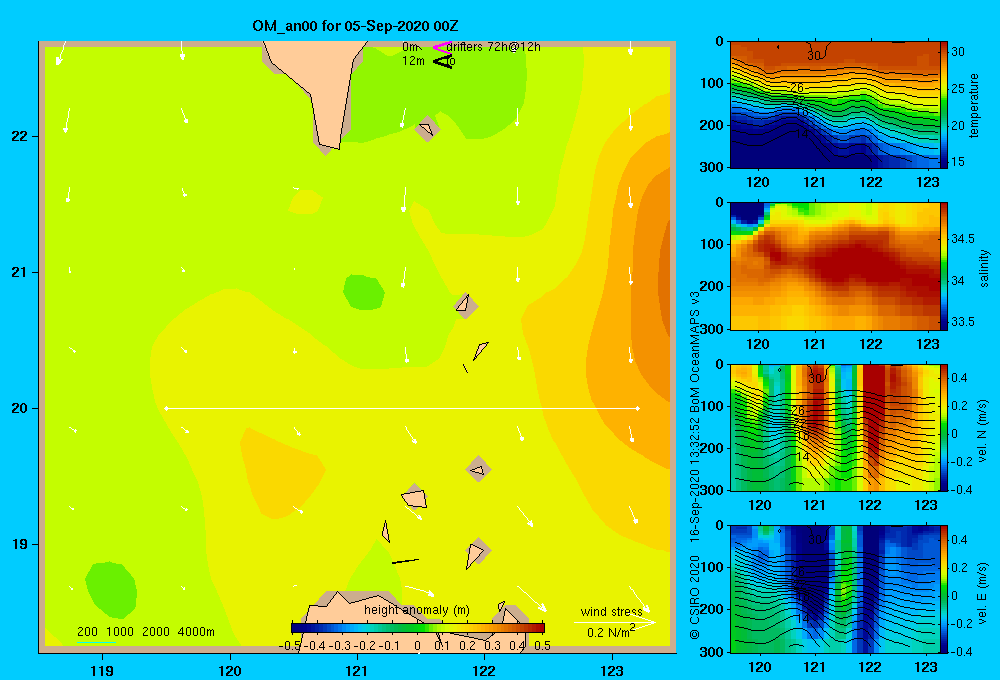This screenshot has width=1000, height=680.
Task: Click the -0.5 tick on height anomaly colorbar
Action: click(291, 646)
